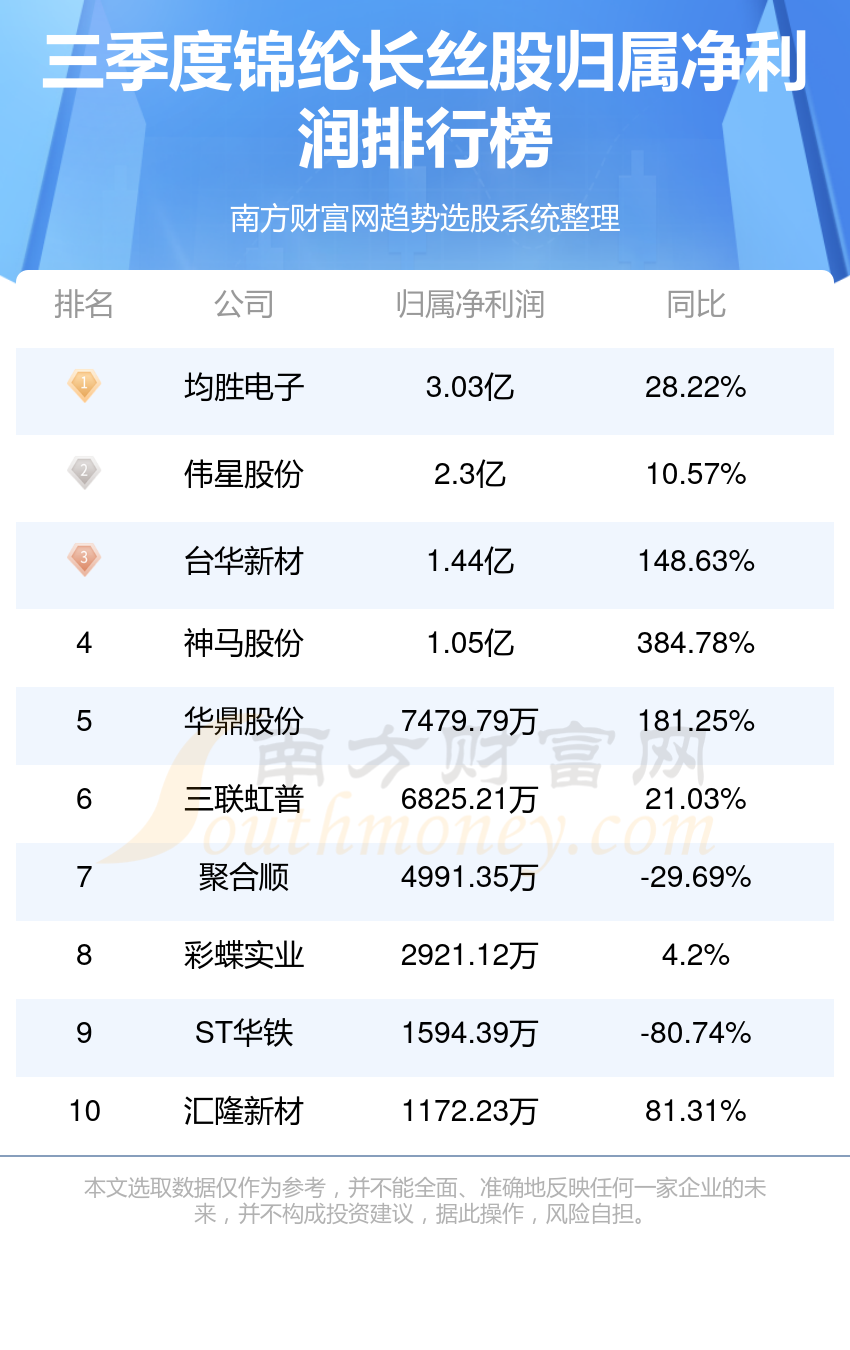This screenshot has height=1350, width=850.
Task: Click the 3.03亿 net profit value
Action: coord(470,387)
